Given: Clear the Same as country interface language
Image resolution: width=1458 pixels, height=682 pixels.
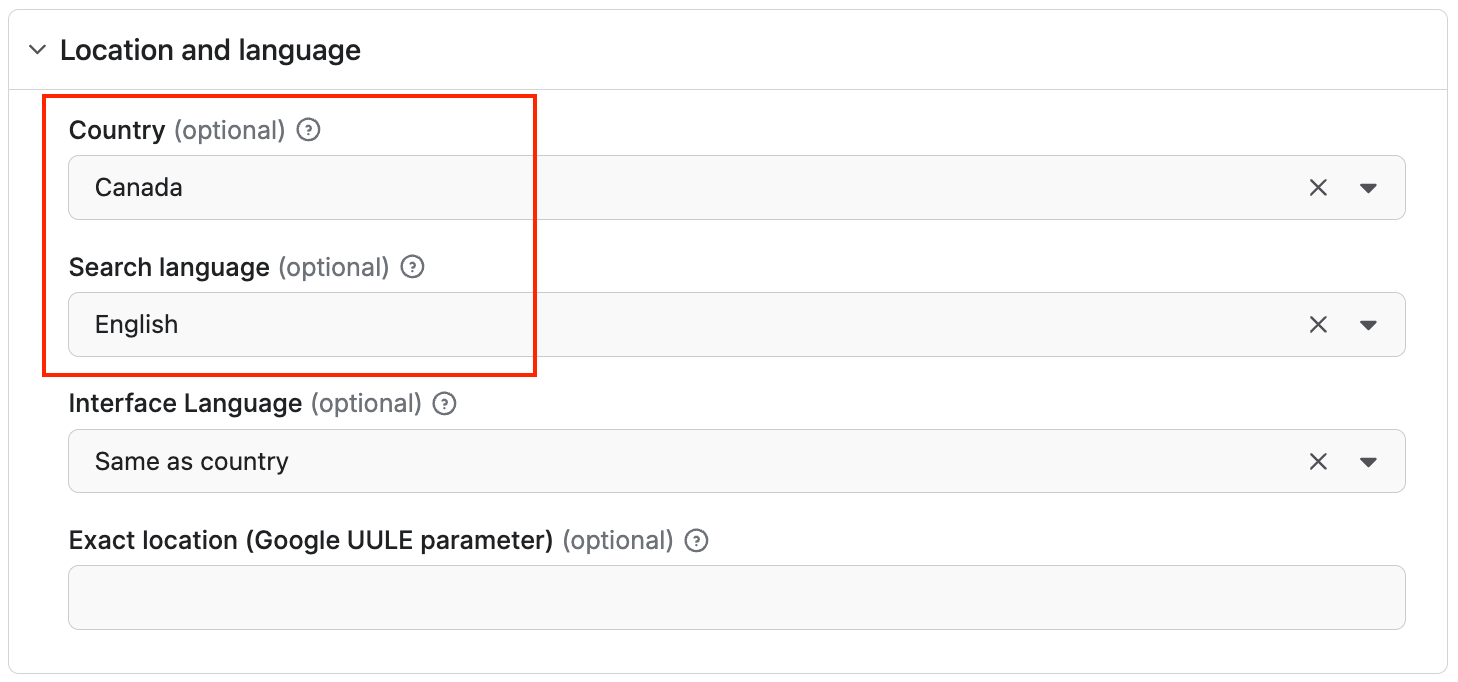Looking at the screenshot, I should (1317, 461).
